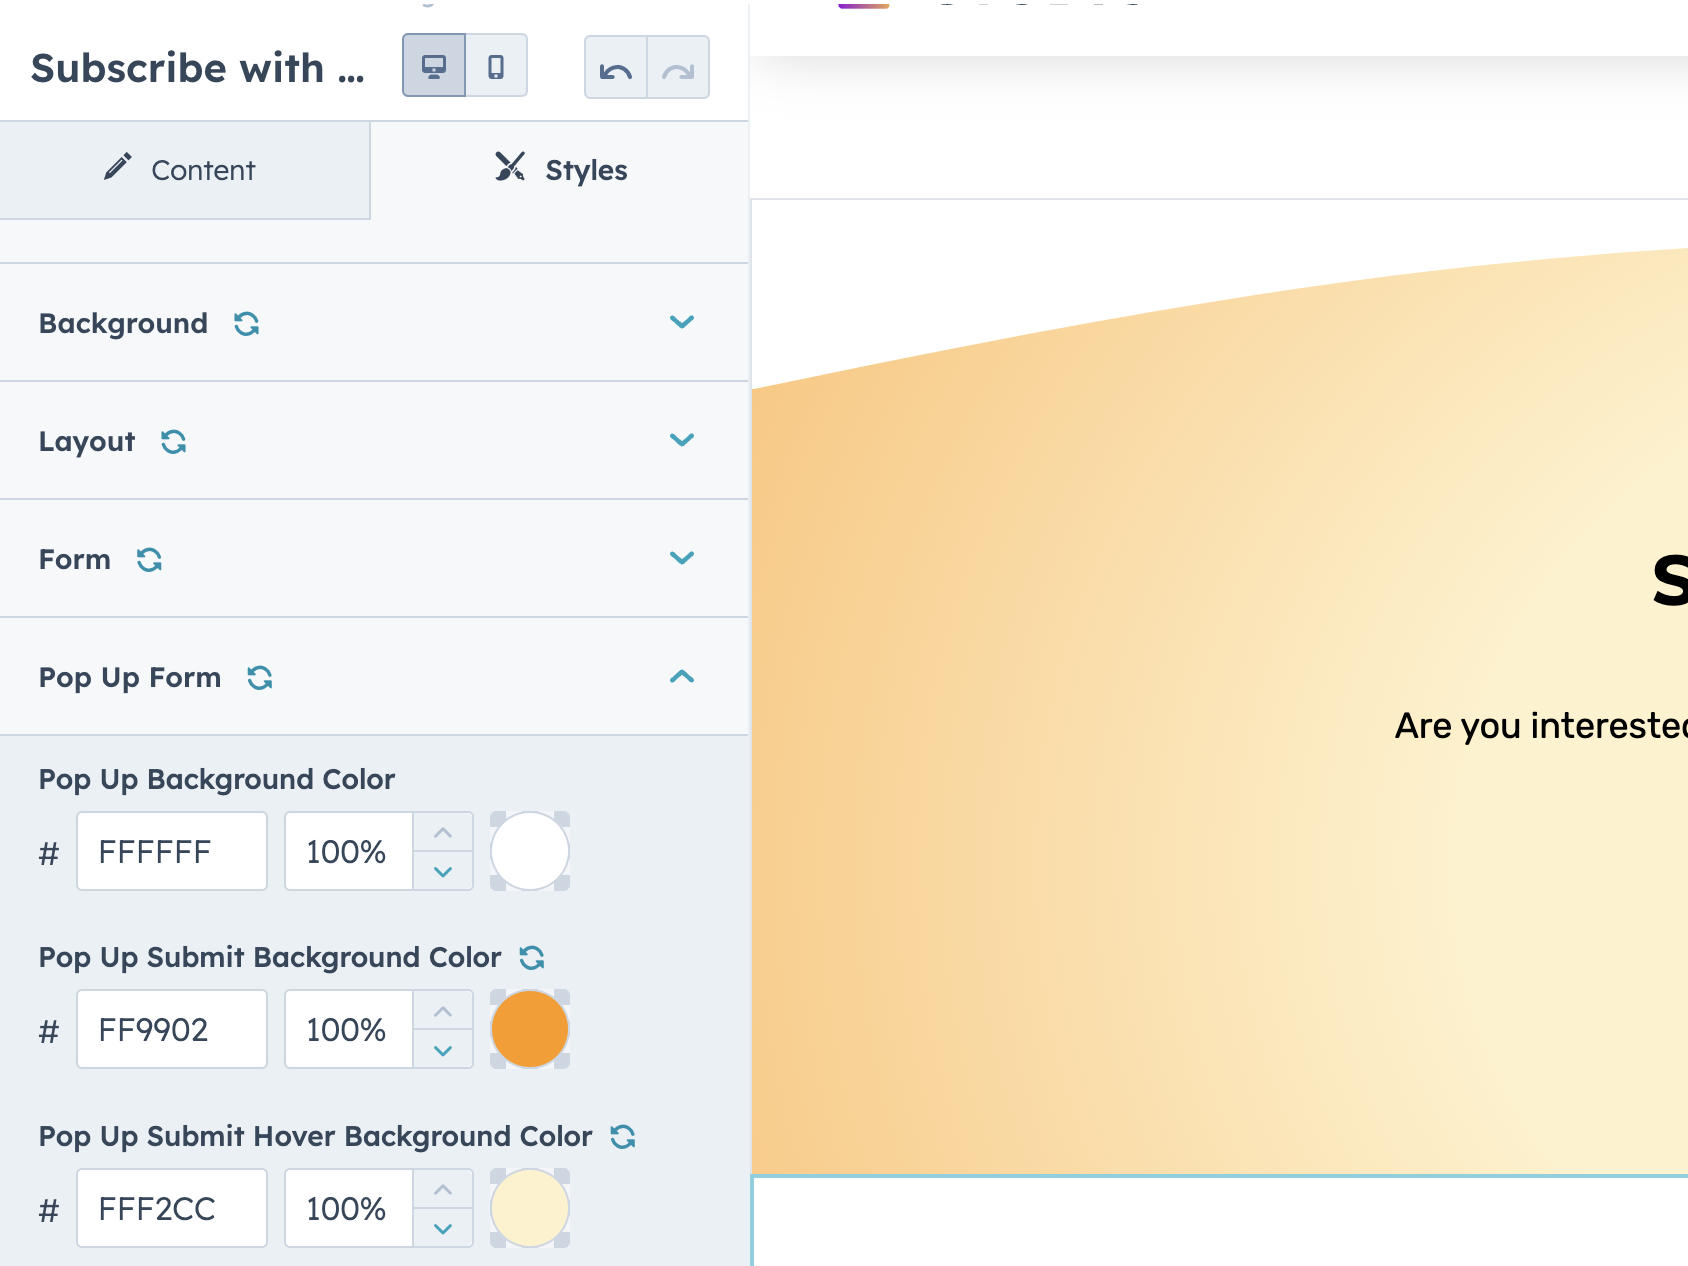Open the Content tab
Screen dimensions: 1688x1266
[x=184, y=170]
